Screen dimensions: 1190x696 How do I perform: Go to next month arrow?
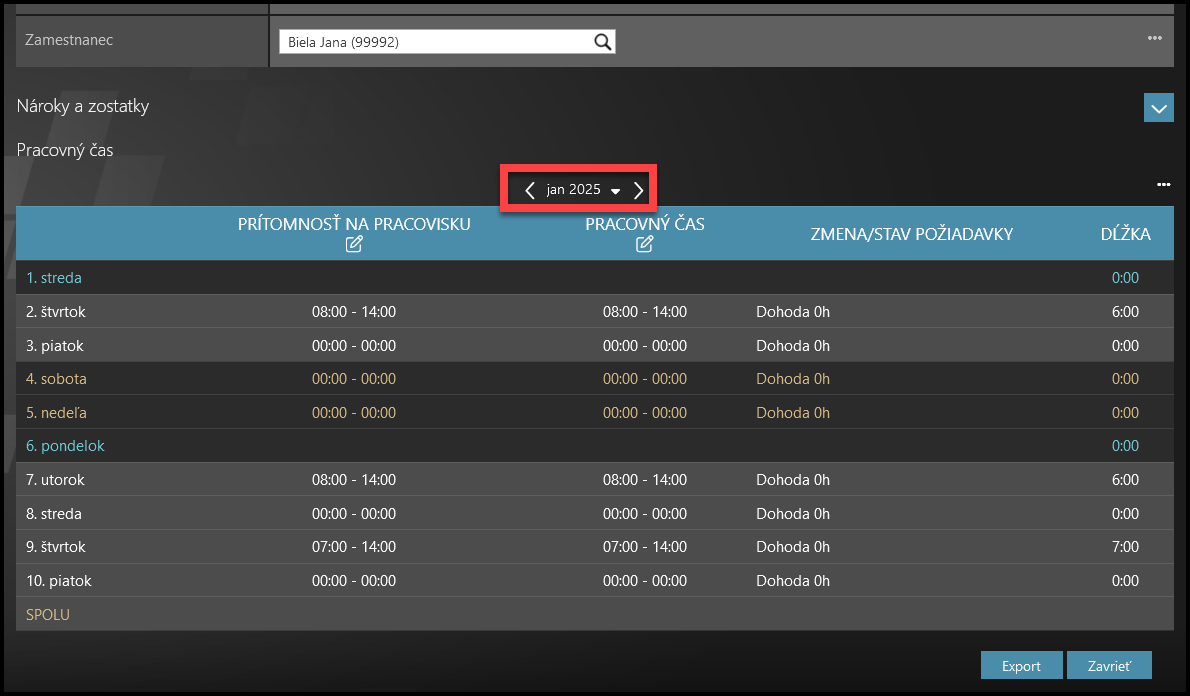(638, 190)
